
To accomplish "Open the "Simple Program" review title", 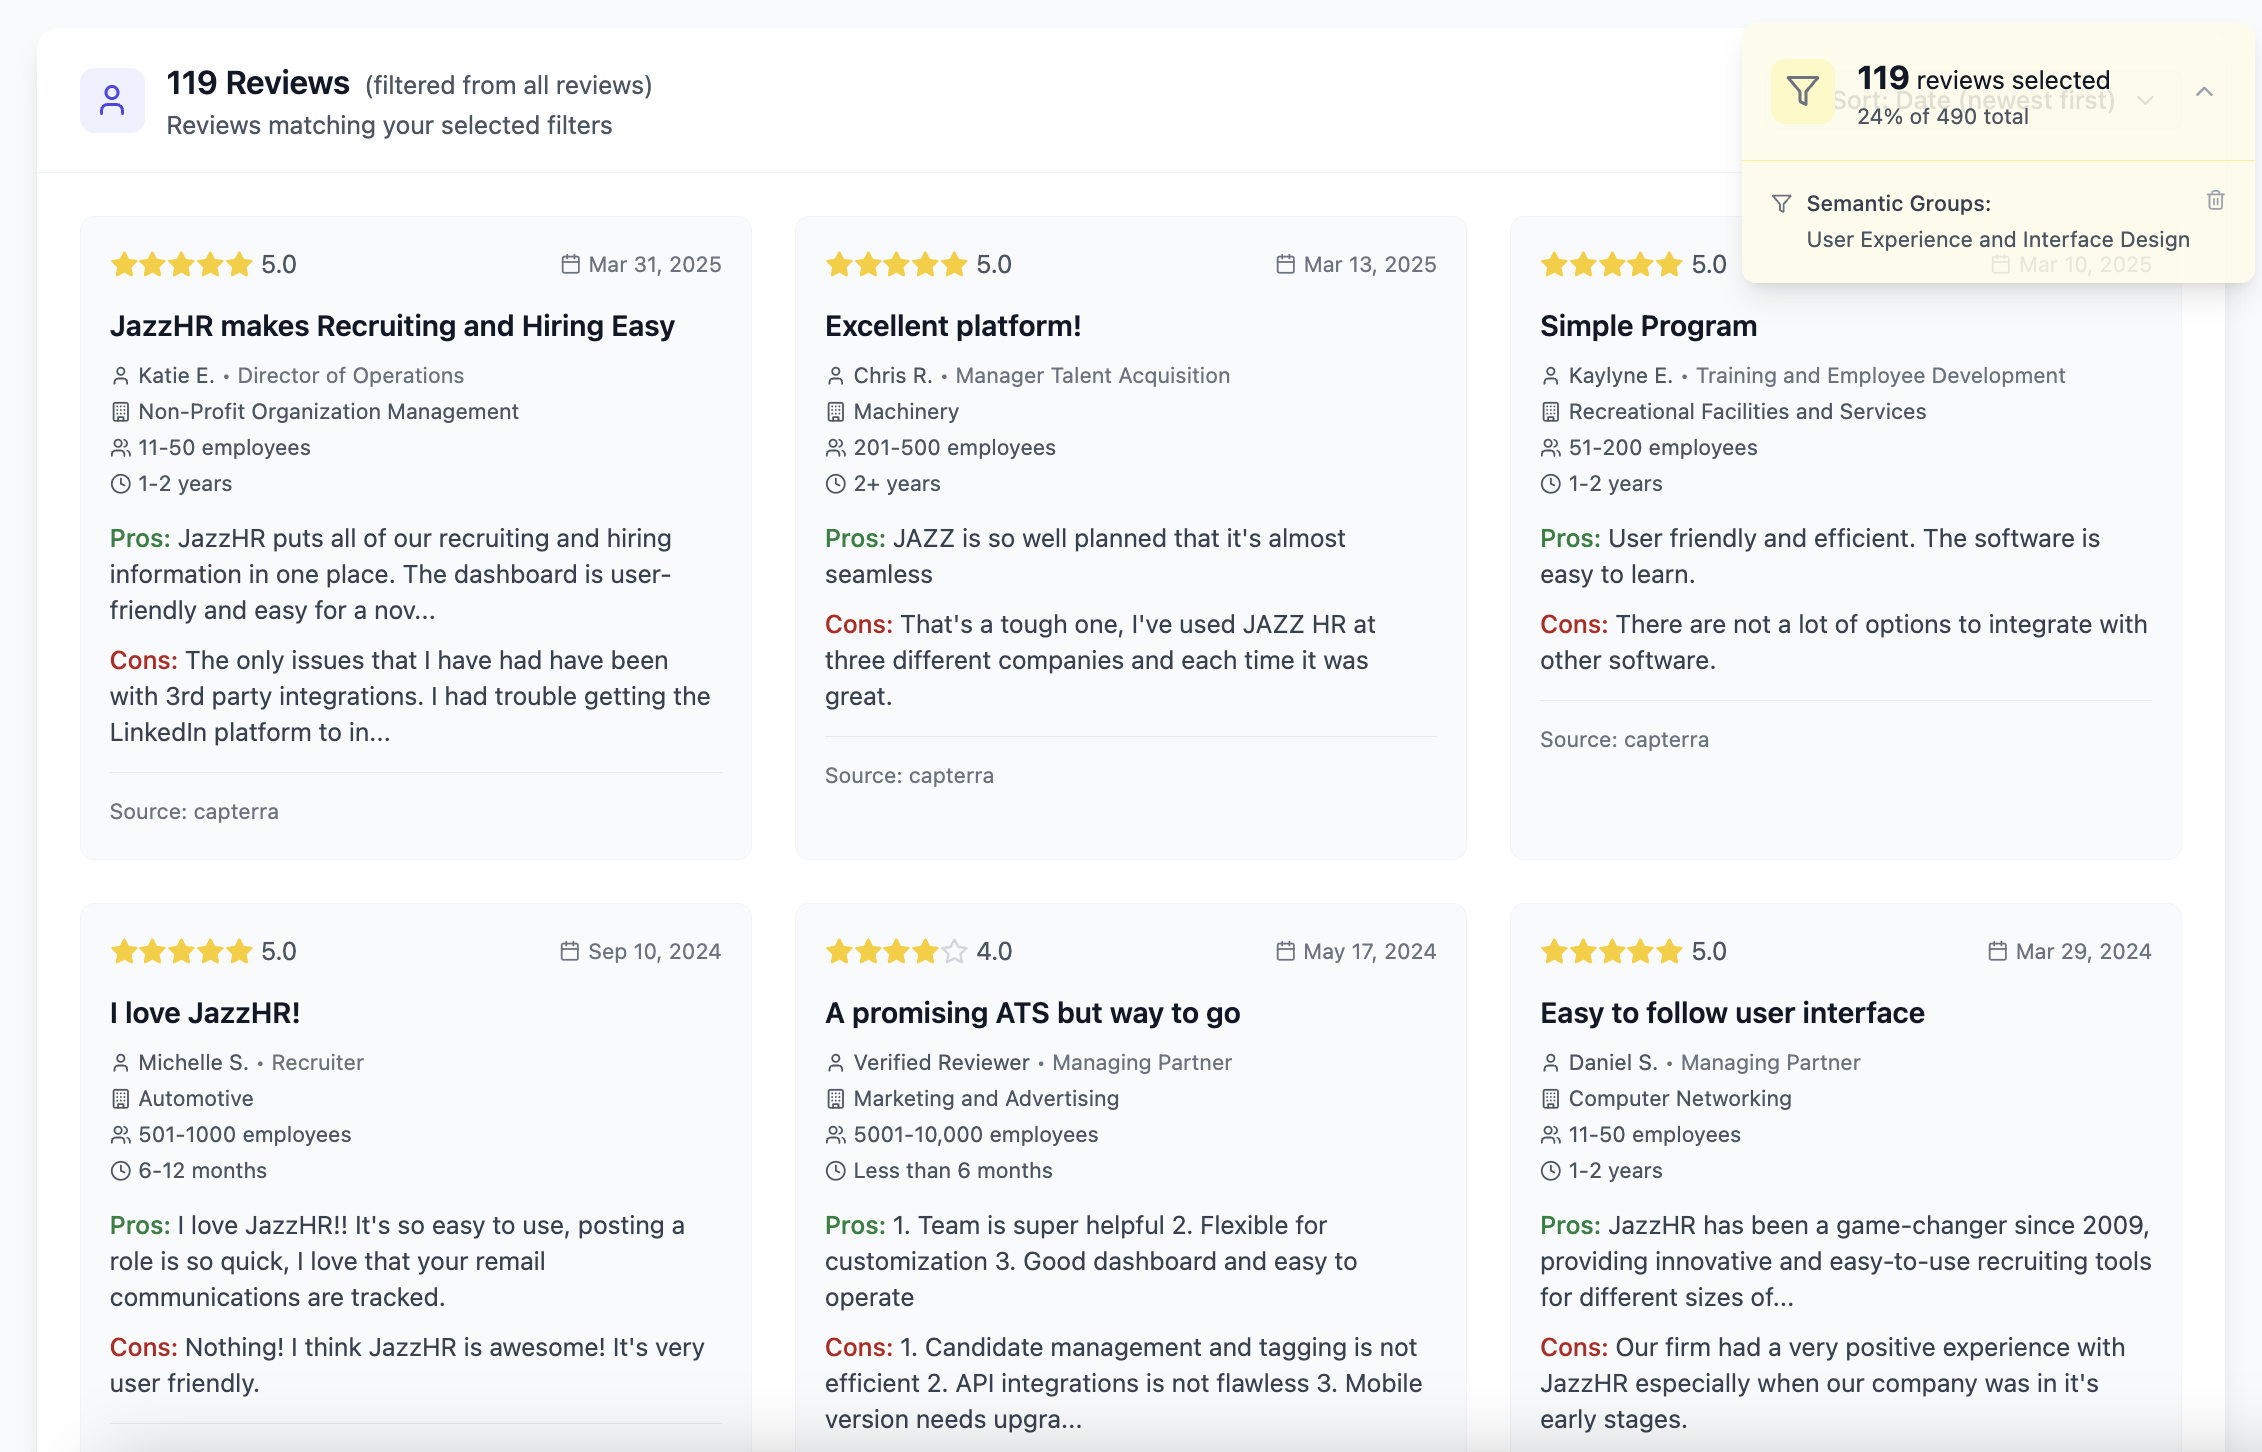I will [x=1648, y=326].
